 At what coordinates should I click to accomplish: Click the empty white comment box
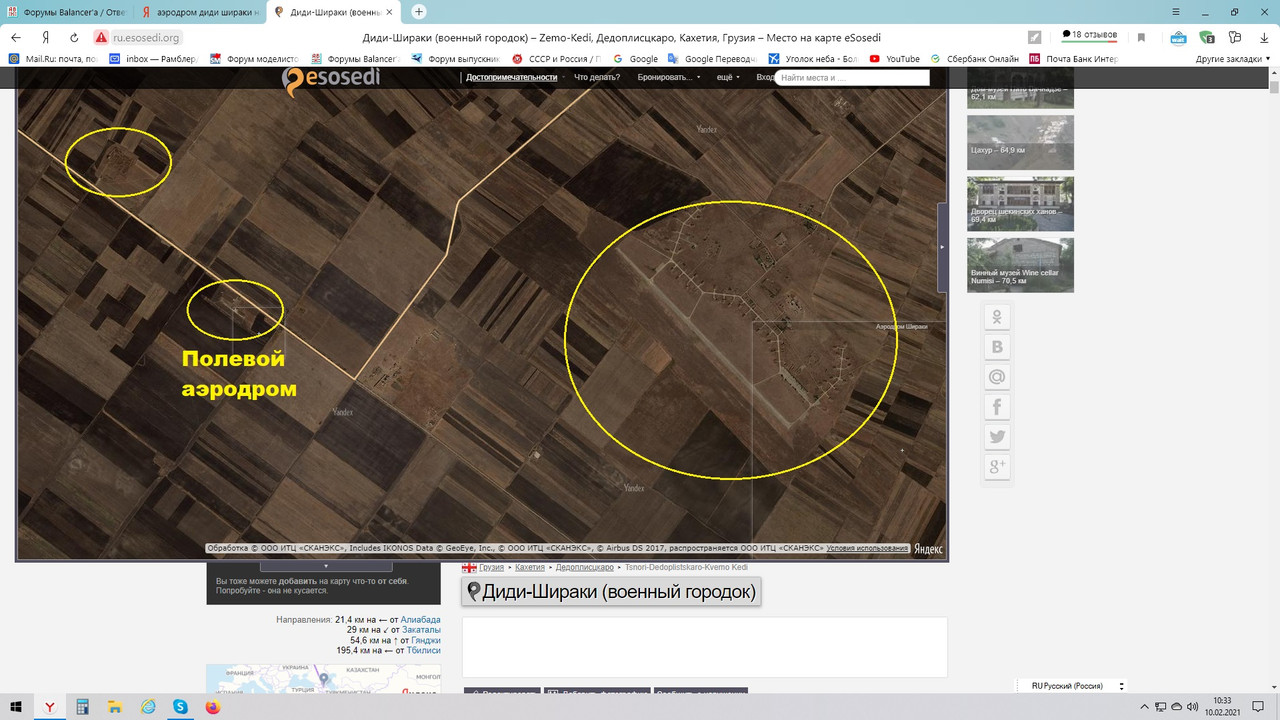pos(704,647)
